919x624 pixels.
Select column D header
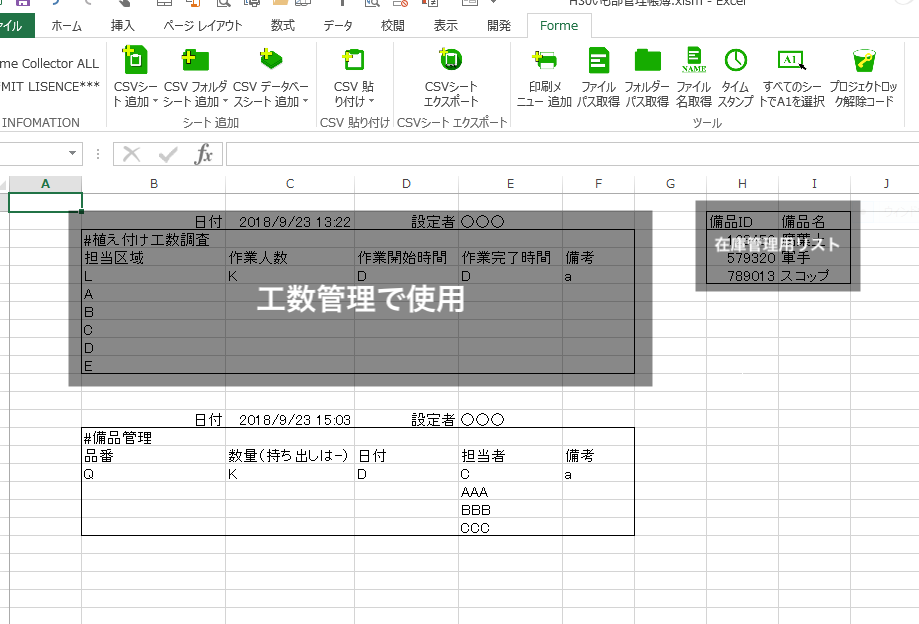pyautogui.click(x=406, y=184)
